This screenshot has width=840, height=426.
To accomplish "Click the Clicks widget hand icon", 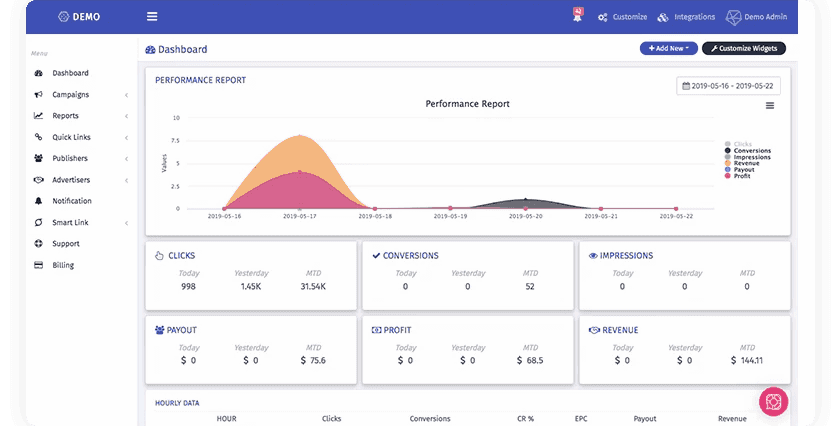I will (159, 256).
